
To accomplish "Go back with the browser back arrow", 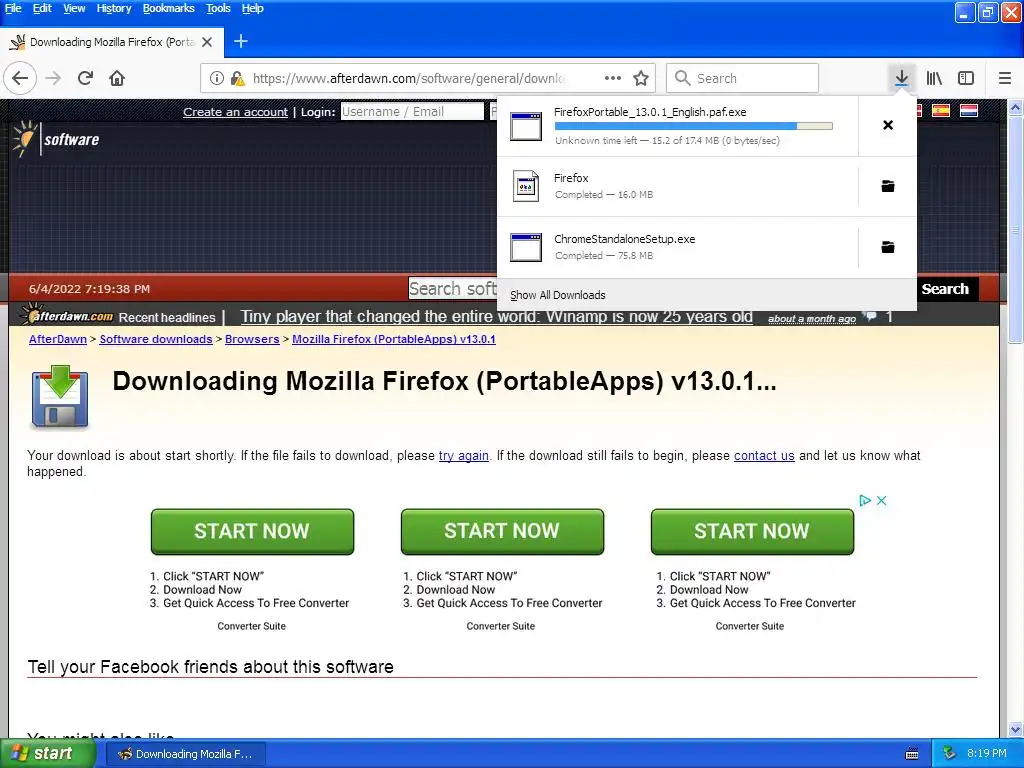I will pyautogui.click(x=20, y=78).
